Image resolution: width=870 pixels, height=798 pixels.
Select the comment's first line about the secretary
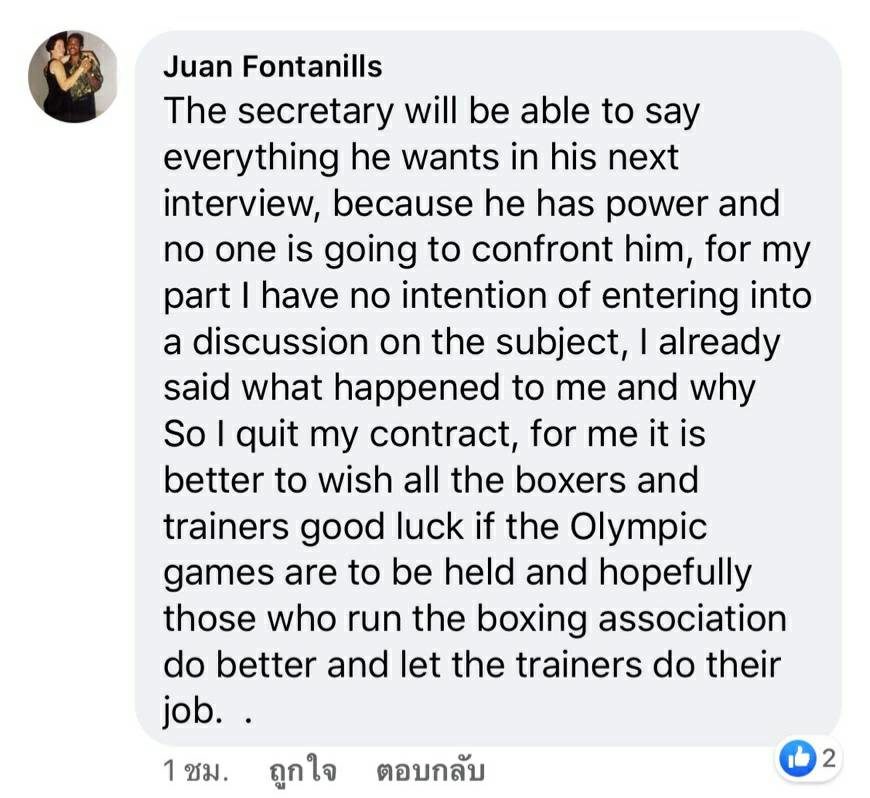pos(432,113)
